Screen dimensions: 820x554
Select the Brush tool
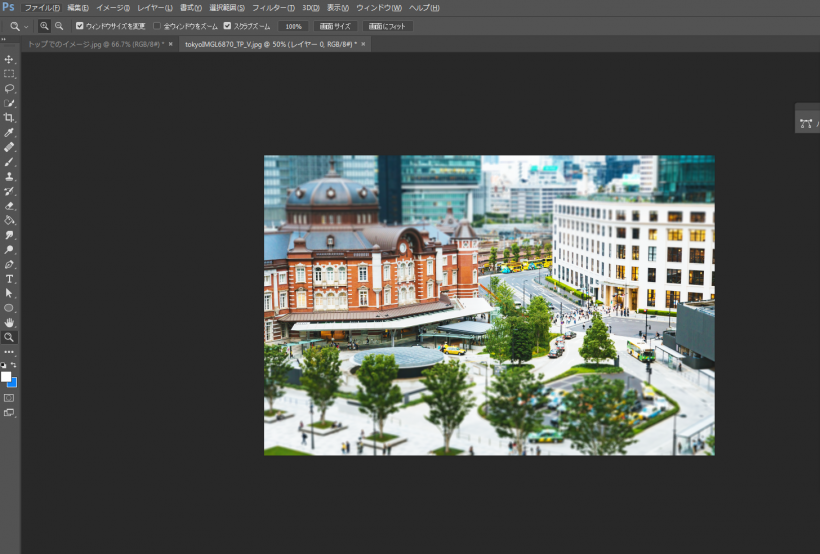(x=9, y=161)
